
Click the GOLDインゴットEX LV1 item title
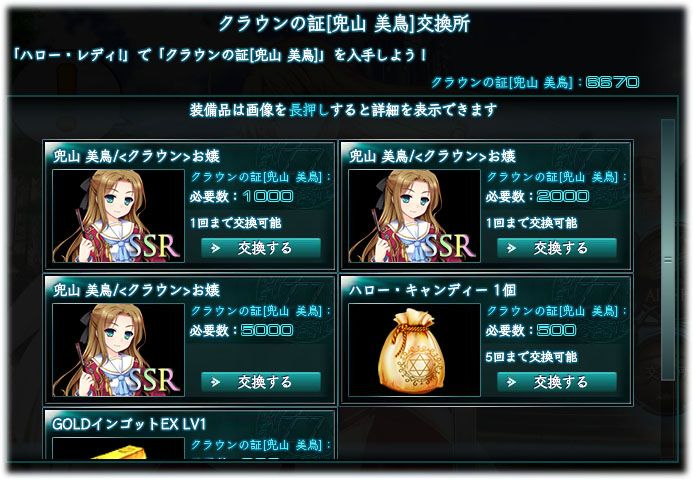point(129,424)
